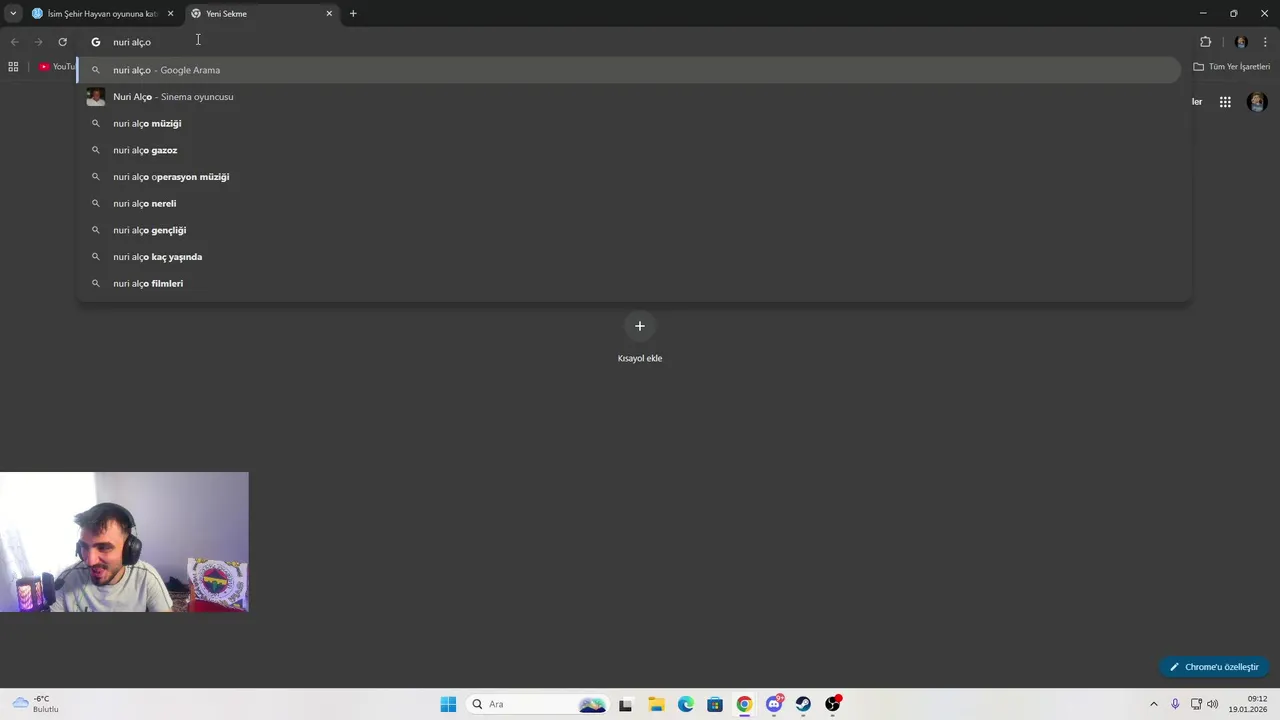Open the Chrome three-dot menu
The height and width of the screenshot is (720, 1280).
(1266, 42)
